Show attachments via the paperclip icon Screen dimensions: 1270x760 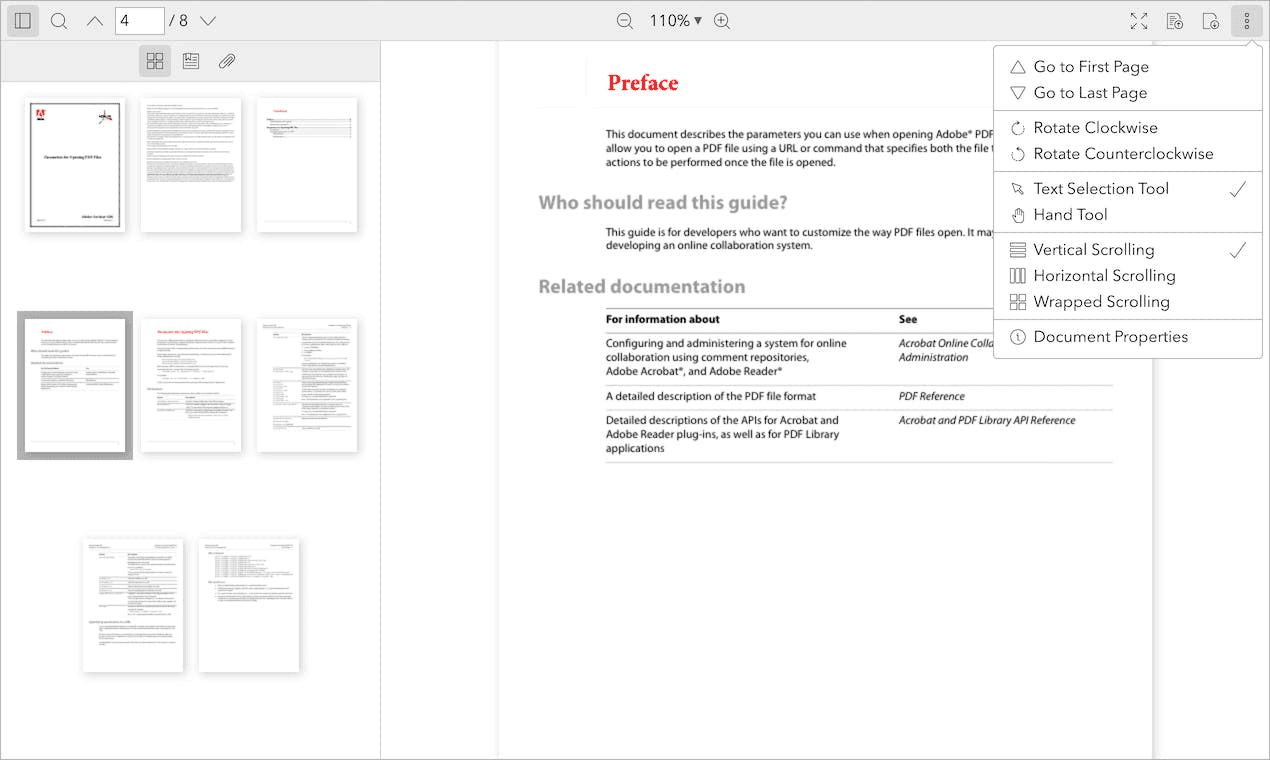tap(227, 61)
